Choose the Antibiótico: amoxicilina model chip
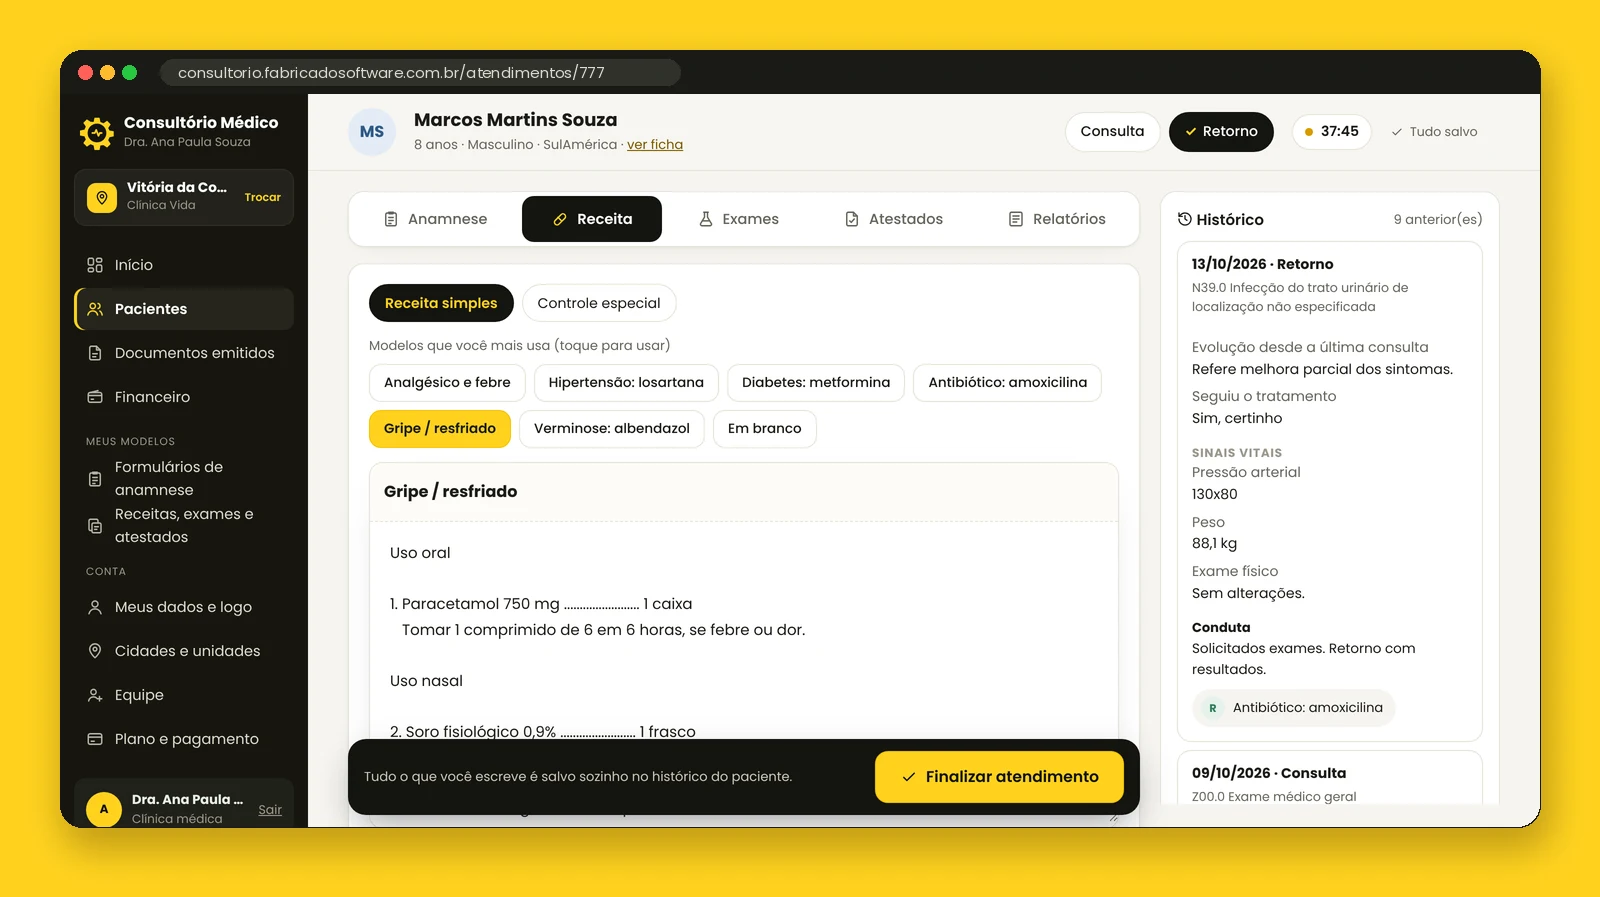Screen dimensions: 1600x897 (x=1007, y=383)
